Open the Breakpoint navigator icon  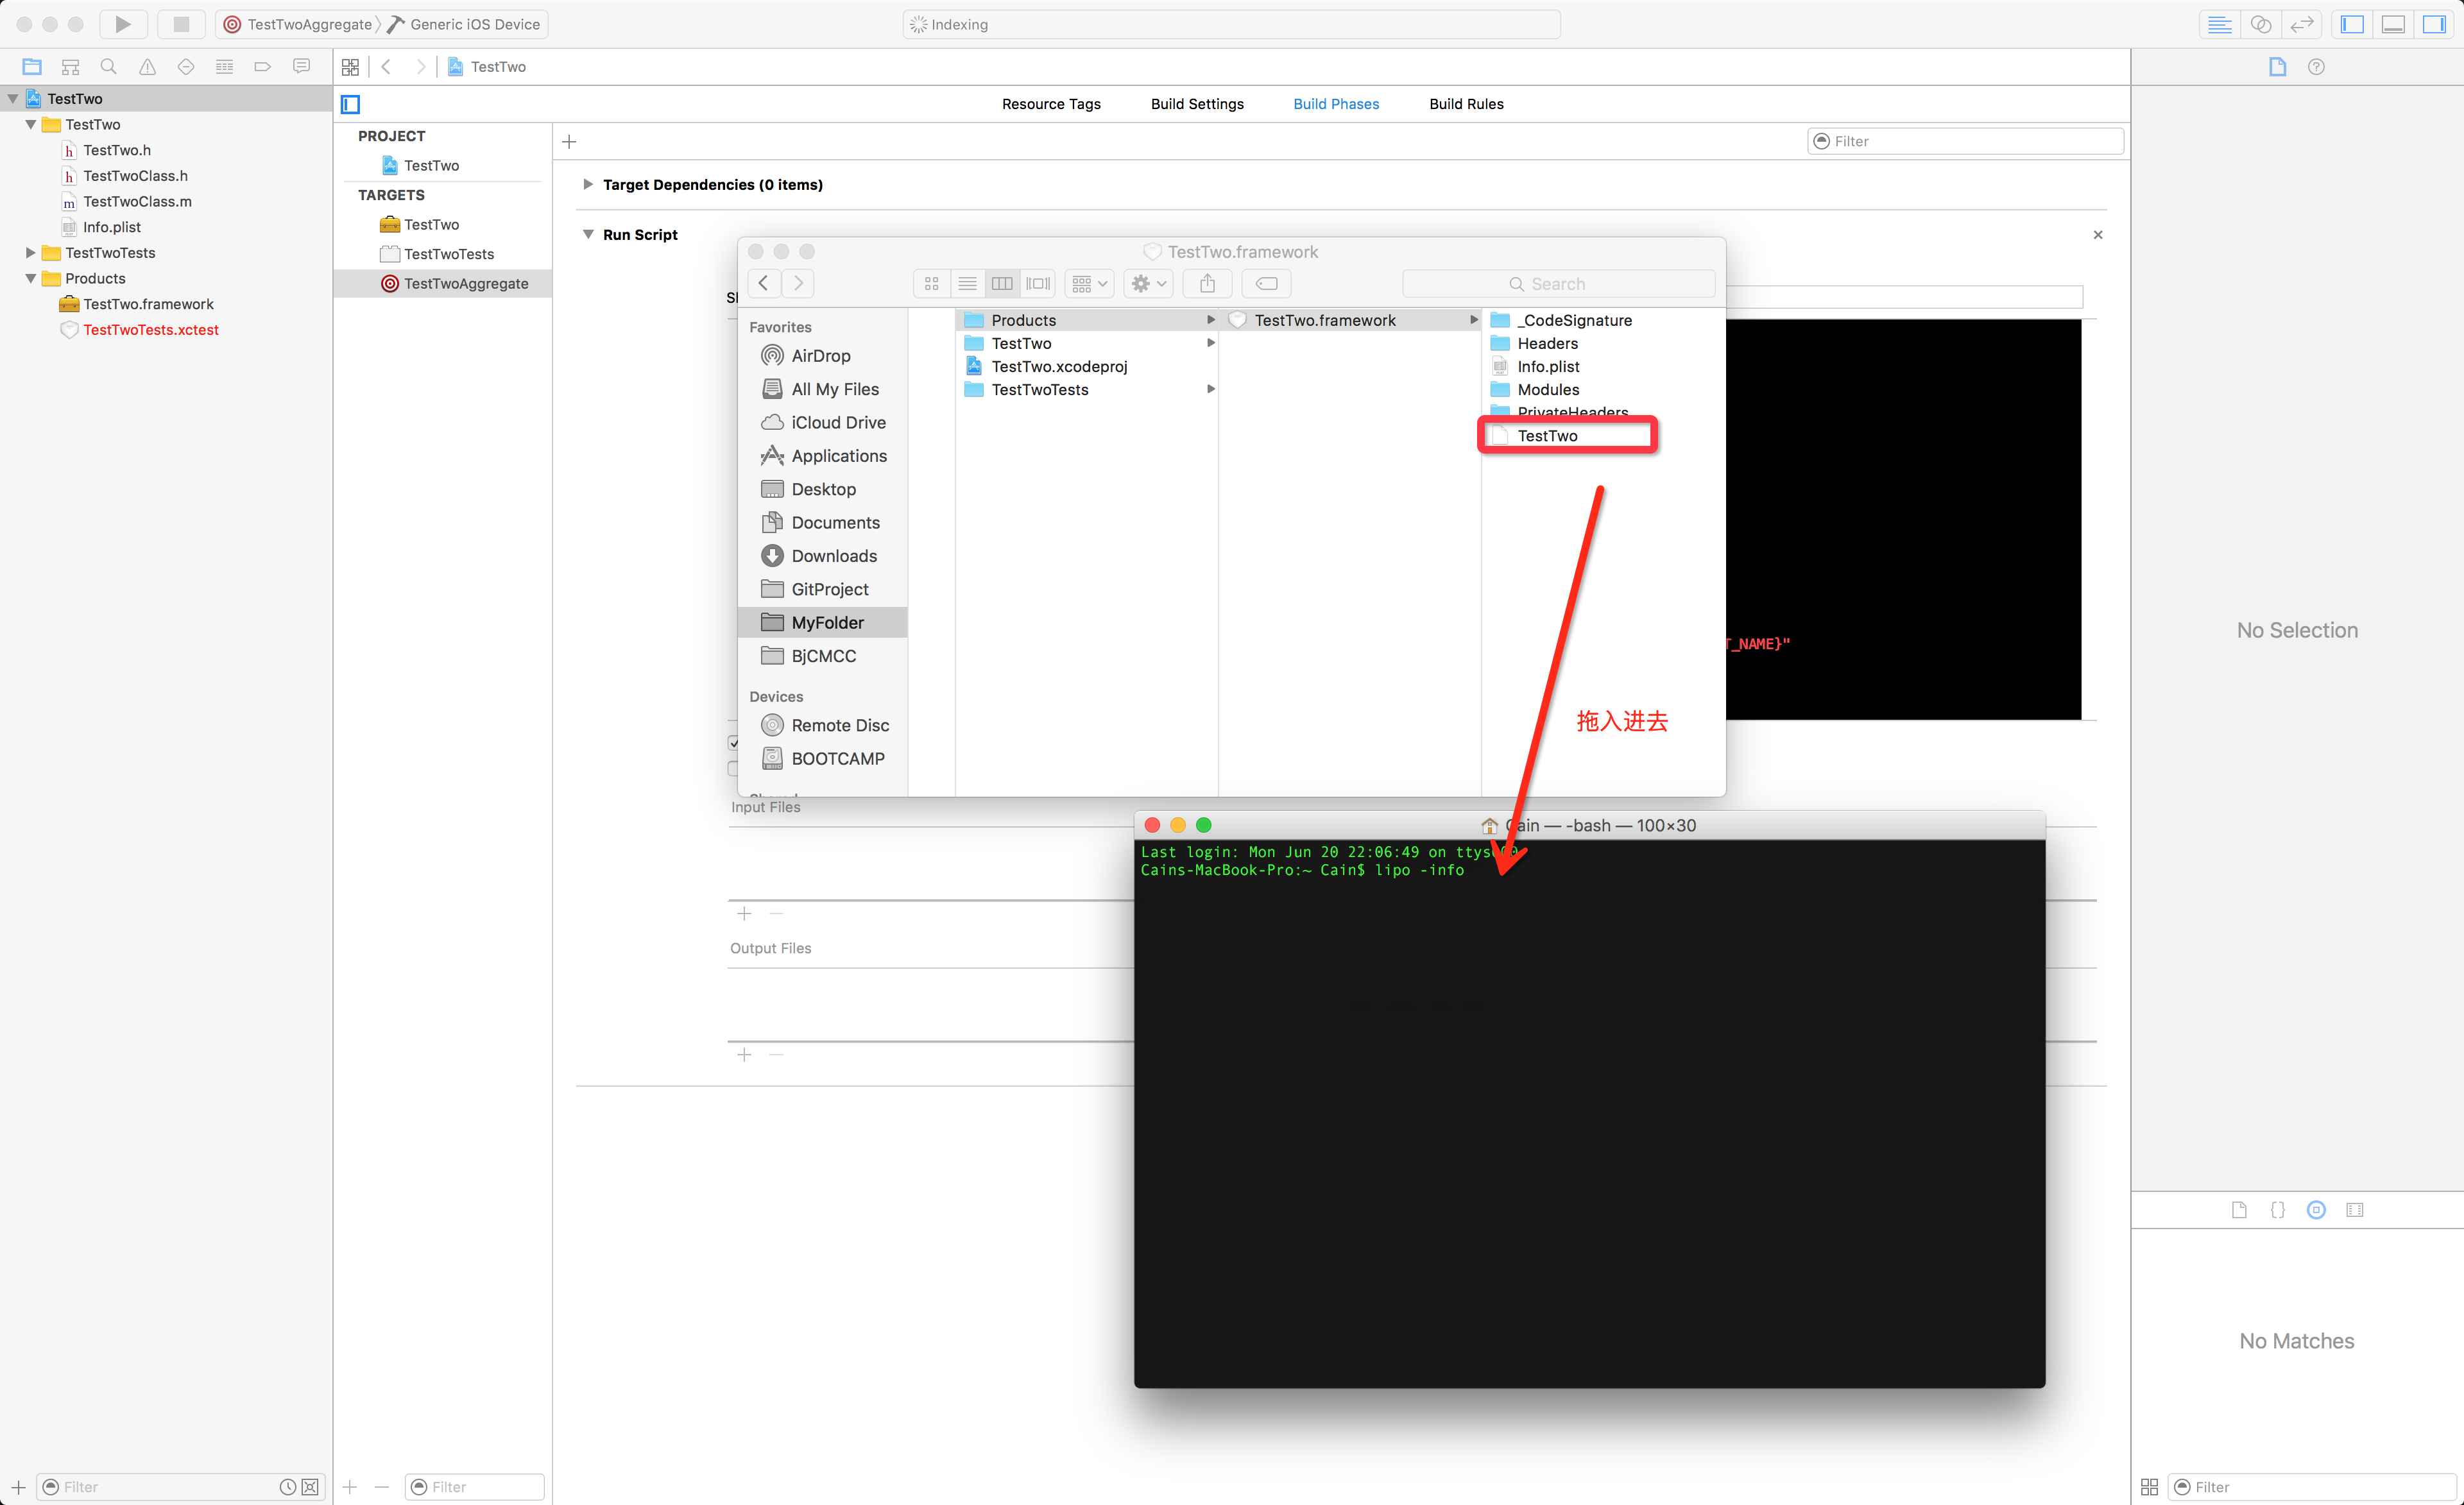pyautogui.click(x=263, y=67)
